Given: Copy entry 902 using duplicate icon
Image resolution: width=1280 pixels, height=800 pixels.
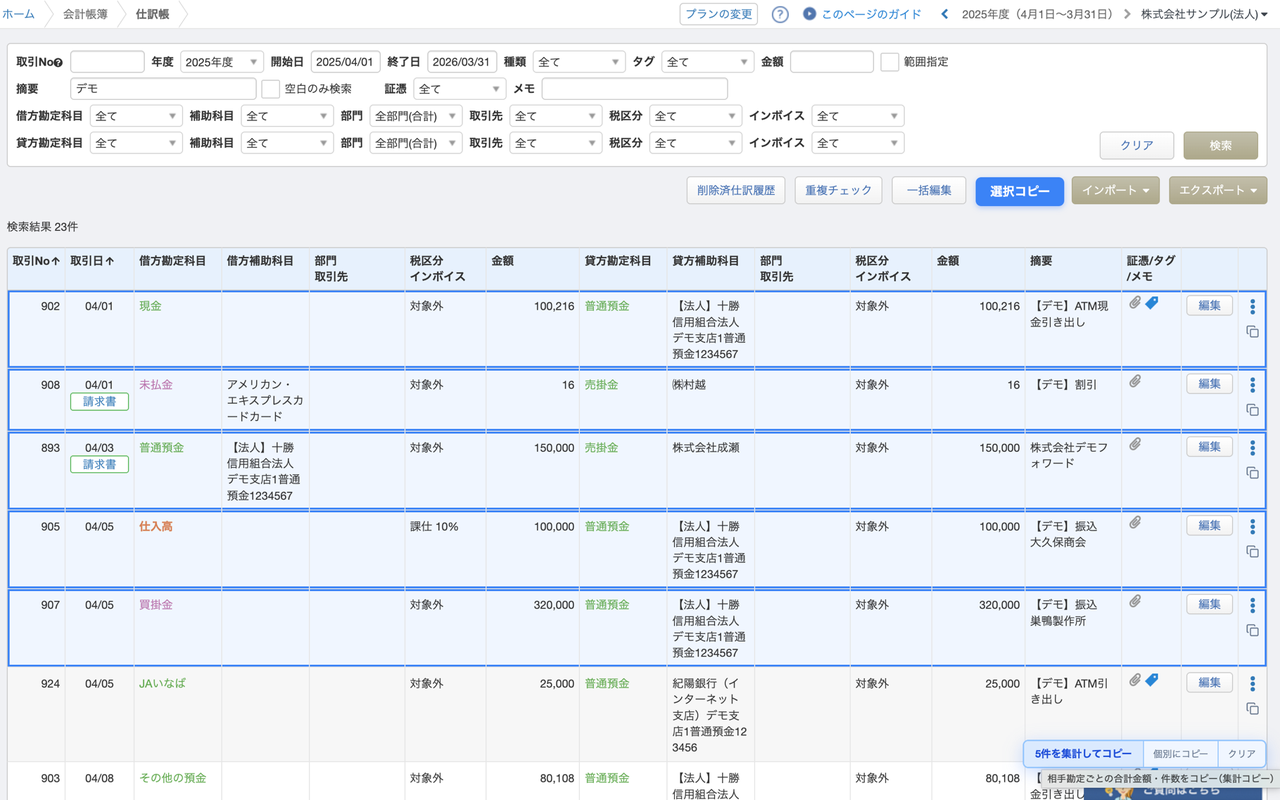Looking at the screenshot, I should click(1252, 332).
